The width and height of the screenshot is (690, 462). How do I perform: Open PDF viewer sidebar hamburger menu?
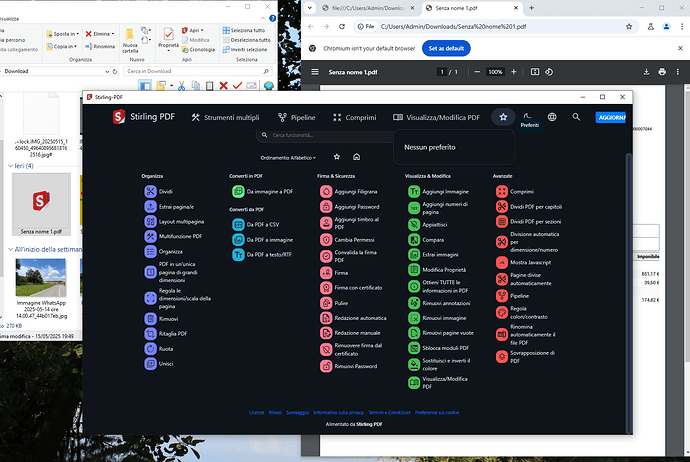tap(315, 72)
